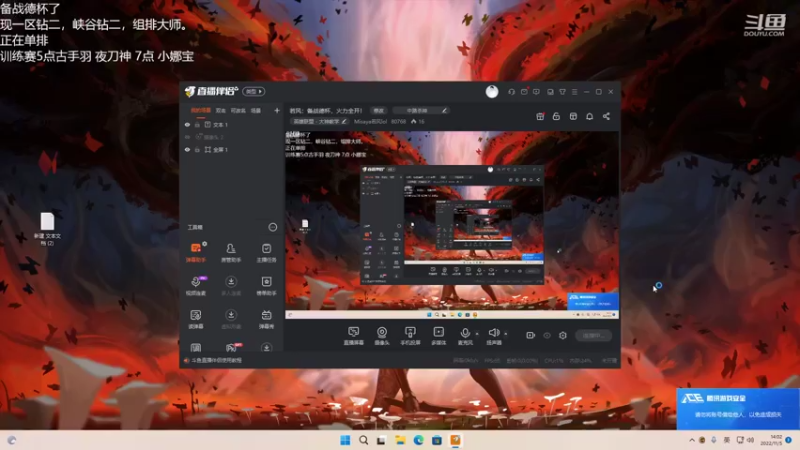Screen dimensions: 800x450
Task: Open the 弹幕秀 tool
Action: tap(266, 319)
